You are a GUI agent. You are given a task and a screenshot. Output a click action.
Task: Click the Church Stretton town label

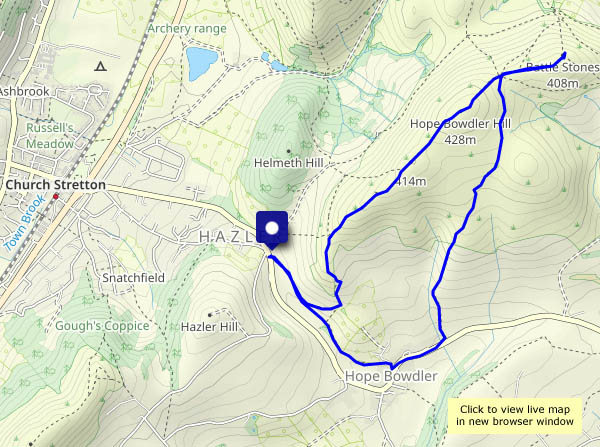coord(55,184)
